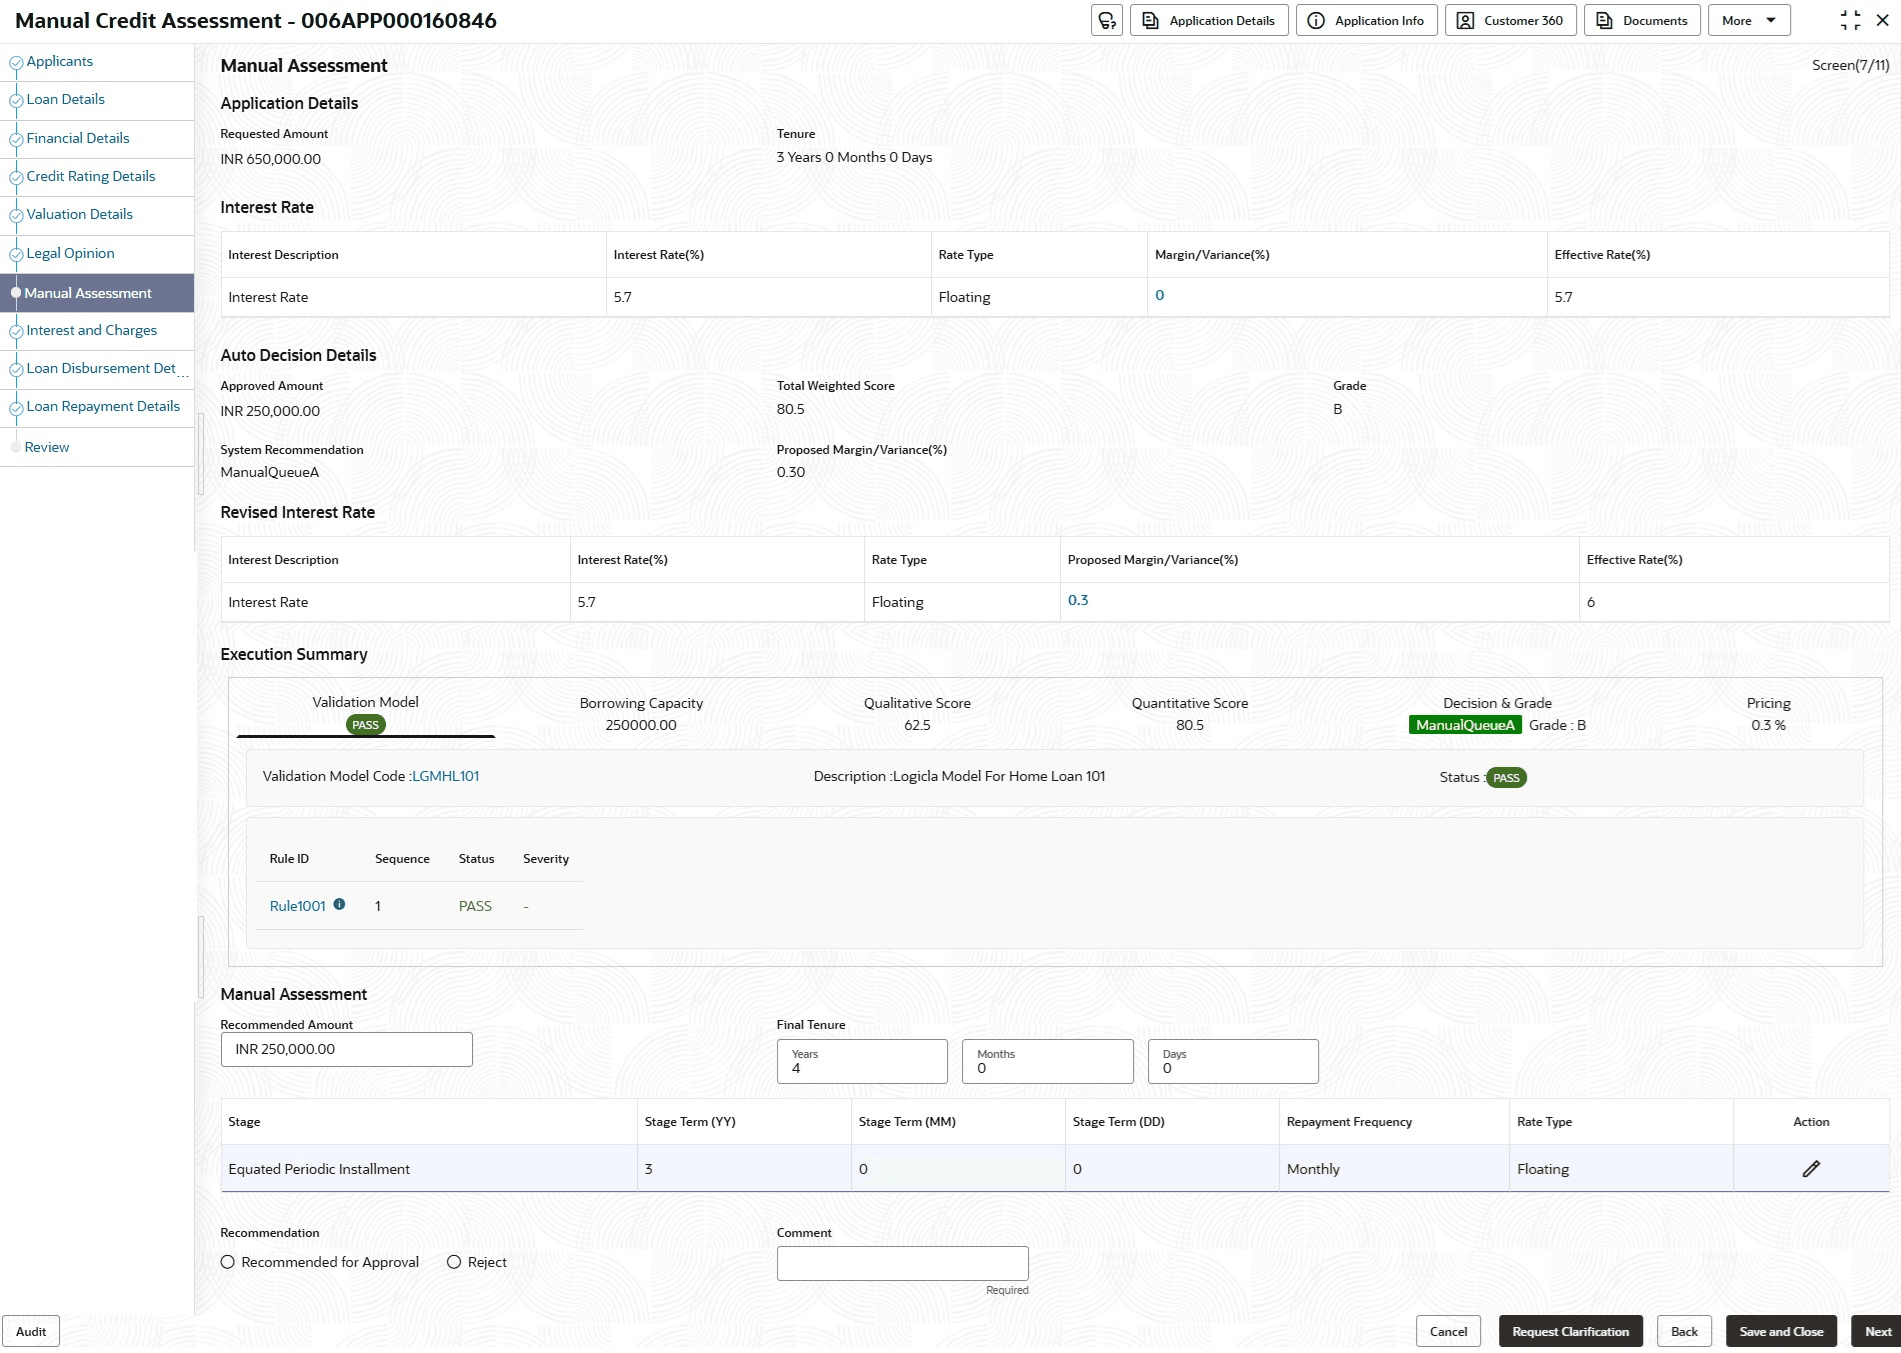Viewport: 1901px width, 1353px height.
Task: Open Application Info panel
Action: tap(1366, 21)
